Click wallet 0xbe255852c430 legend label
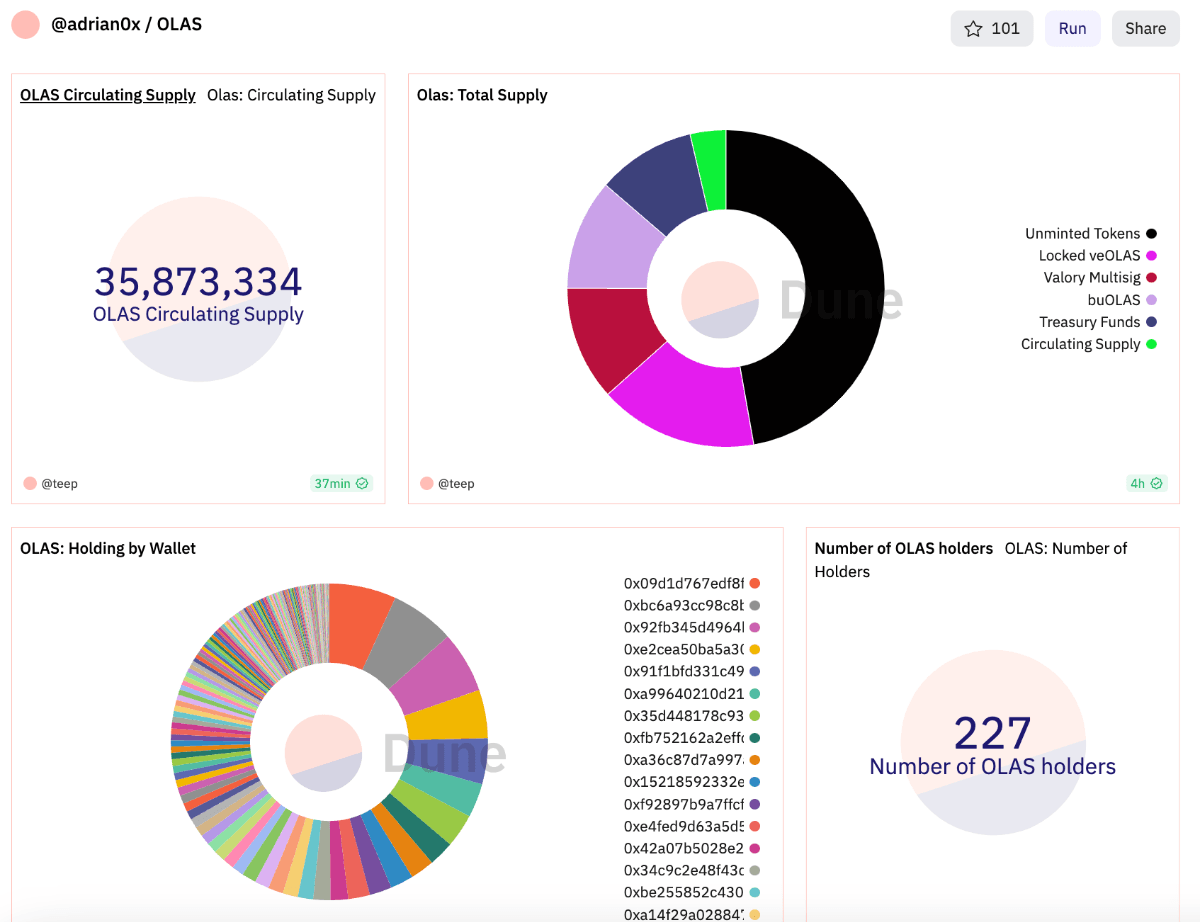 684,892
